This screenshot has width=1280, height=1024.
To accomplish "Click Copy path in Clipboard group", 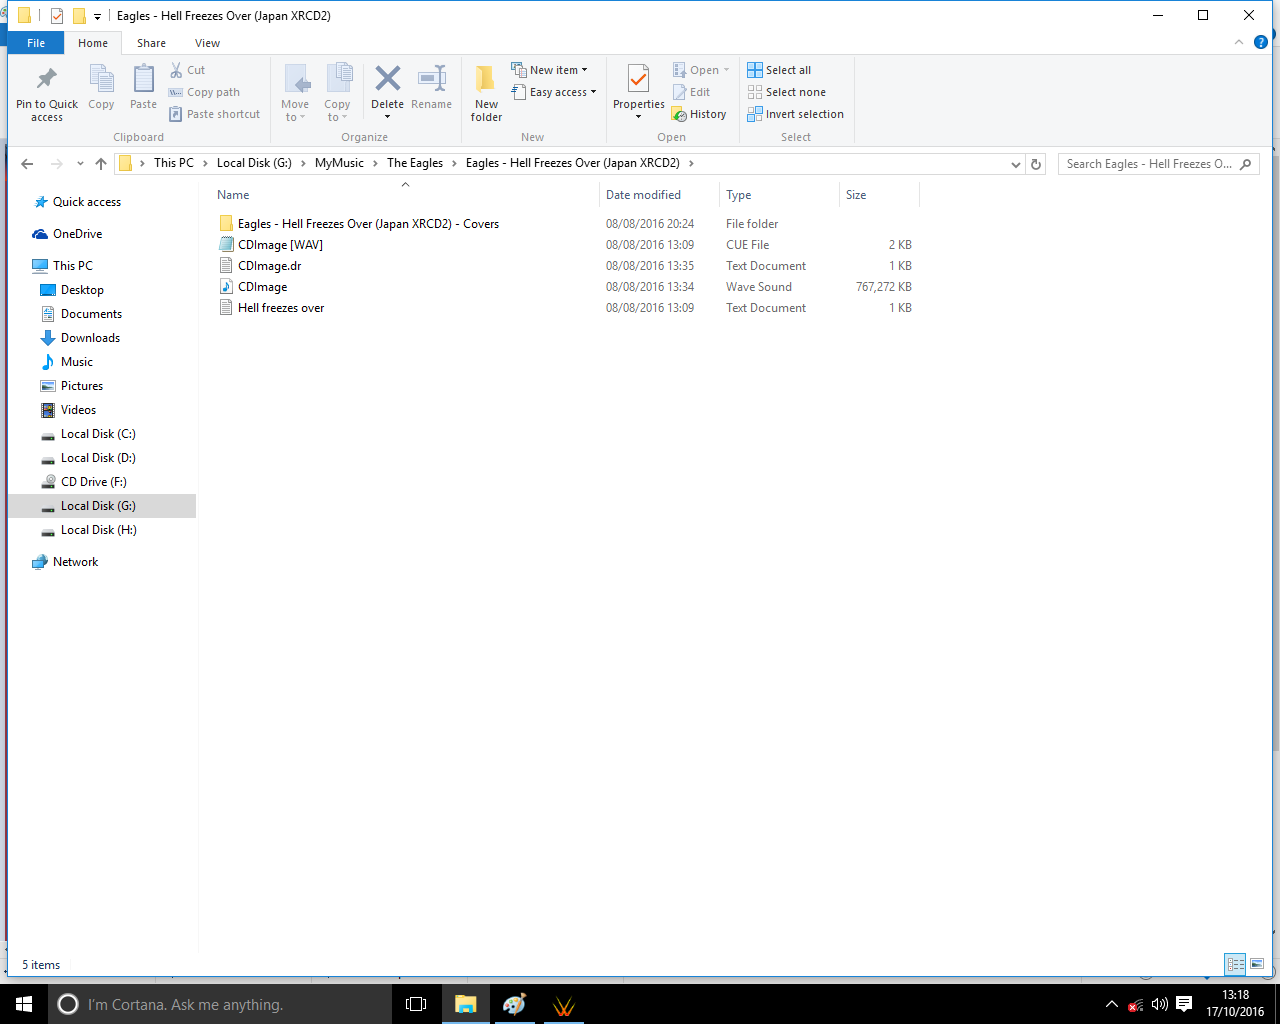I will tap(204, 92).
